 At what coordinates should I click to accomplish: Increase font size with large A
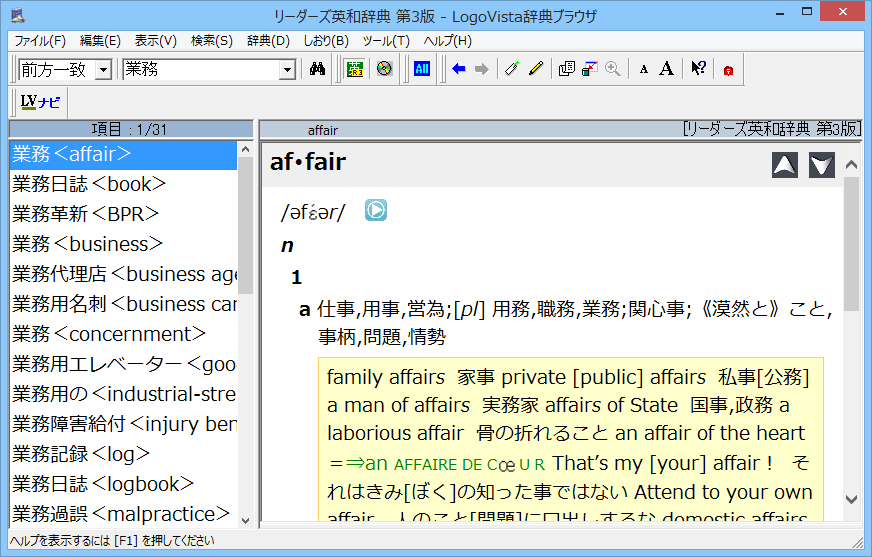[x=666, y=69]
